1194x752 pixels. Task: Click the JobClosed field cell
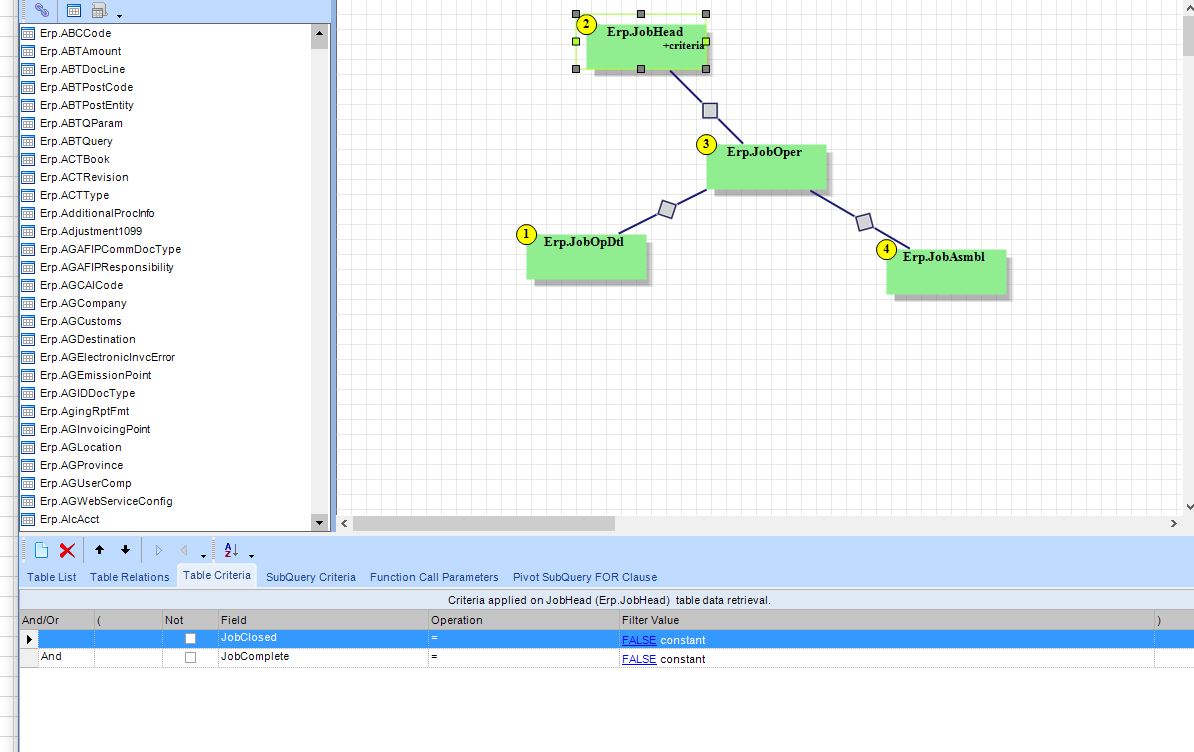(x=323, y=639)
